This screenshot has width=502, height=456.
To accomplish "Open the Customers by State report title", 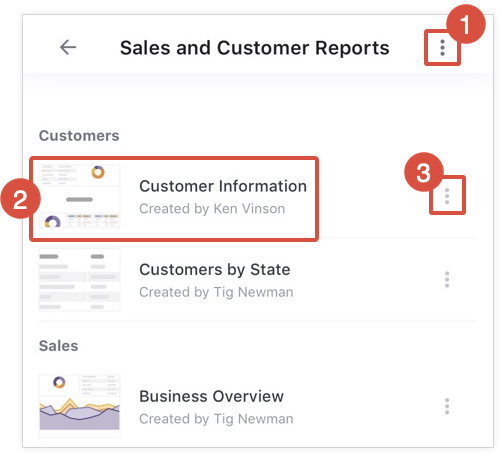I will [x=215, y=269].
